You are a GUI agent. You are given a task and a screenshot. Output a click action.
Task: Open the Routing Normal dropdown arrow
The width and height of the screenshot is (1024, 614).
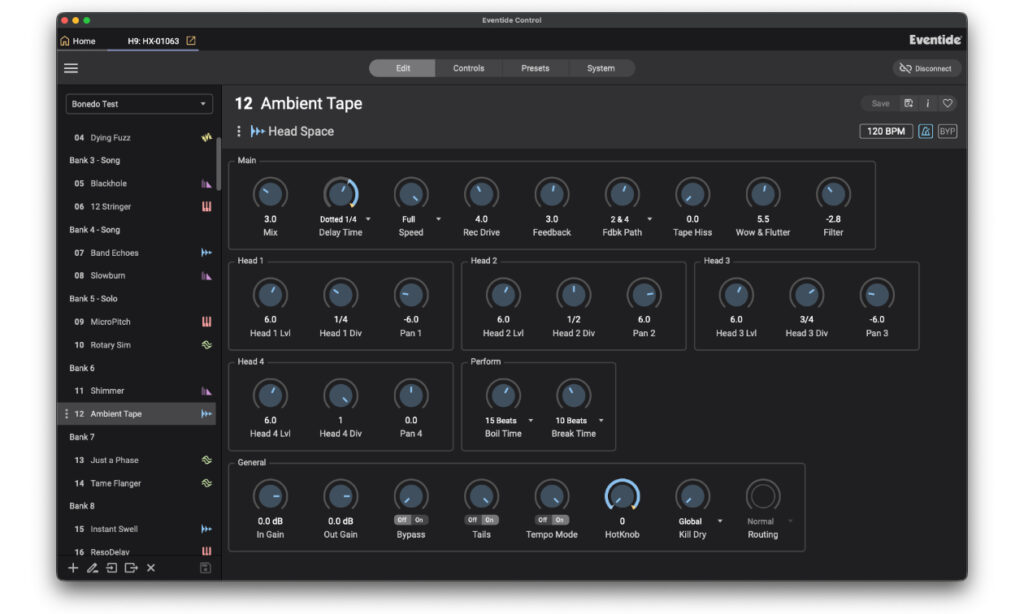(790, 521)
